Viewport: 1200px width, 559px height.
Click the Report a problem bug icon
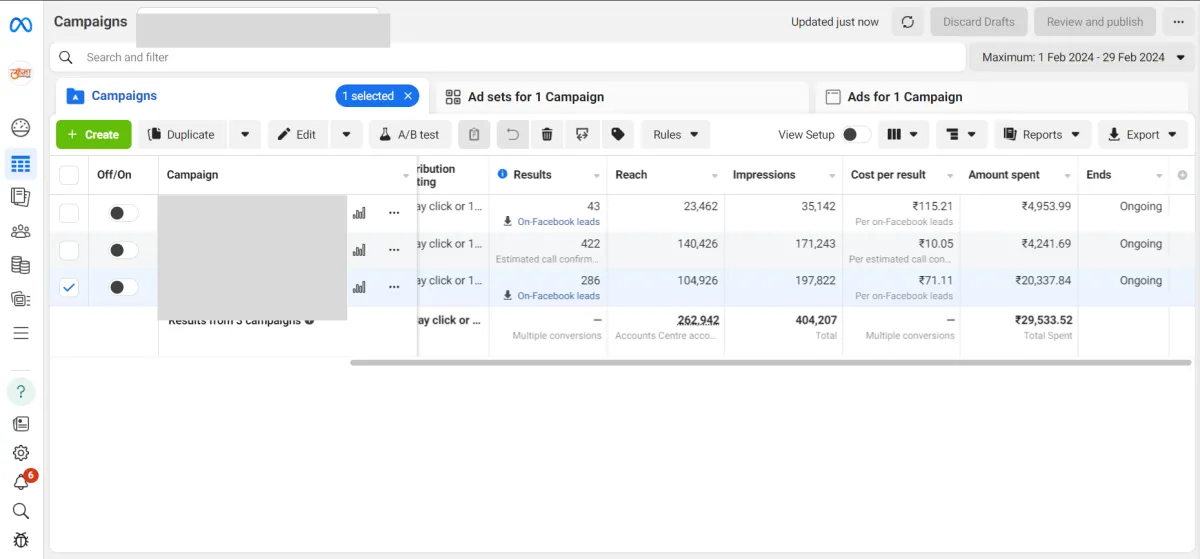pyautogui.click(x=21, y=540)
